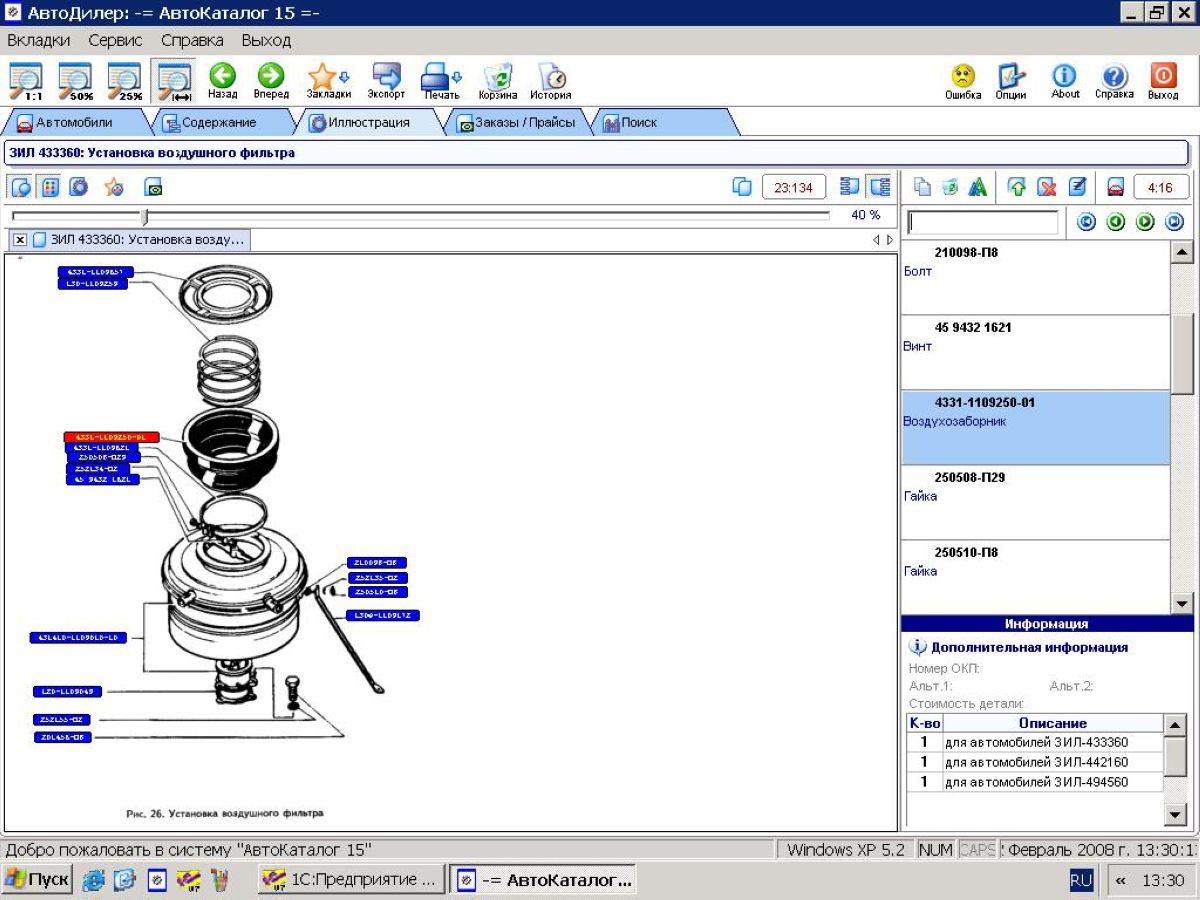Close the ЗИЛ 433360 document tab
The width and height of the screenshot is (1200, 900).
(20, 240)
